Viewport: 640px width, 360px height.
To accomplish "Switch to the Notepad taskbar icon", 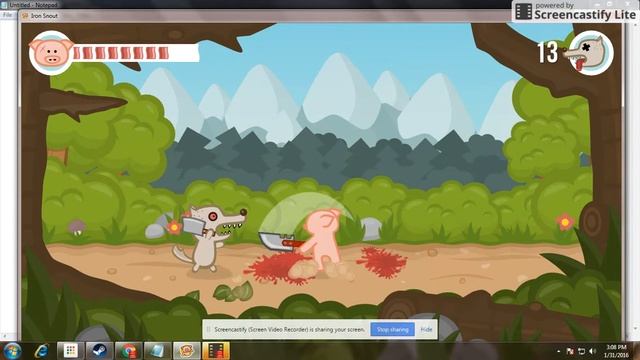I will coord(158,351).
